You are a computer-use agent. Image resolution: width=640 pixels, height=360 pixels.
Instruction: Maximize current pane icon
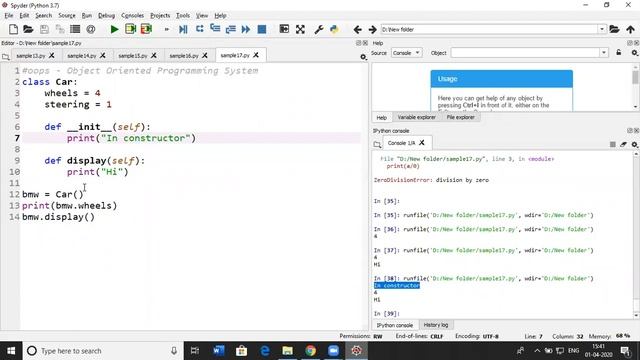[284, 29]
